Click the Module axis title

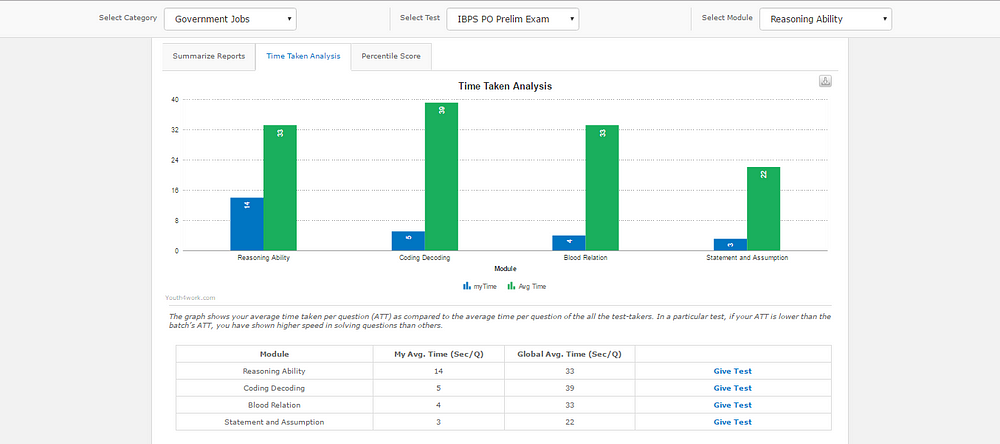[505, 269]
